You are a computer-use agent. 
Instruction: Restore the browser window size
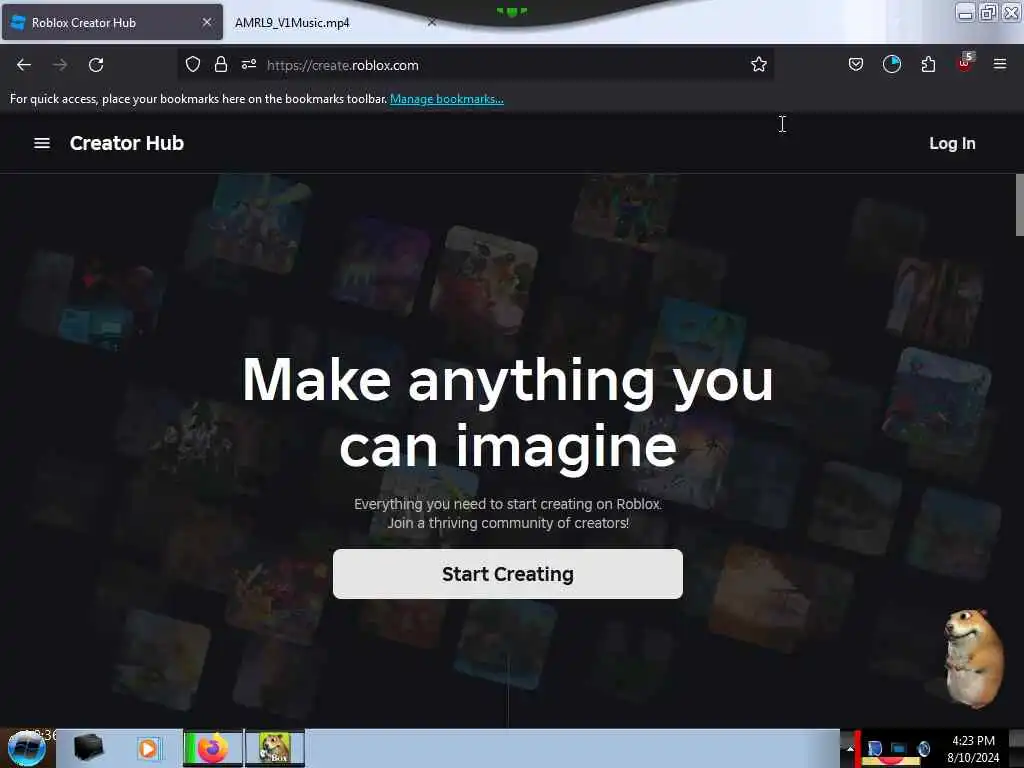click(x=989, y=12)
